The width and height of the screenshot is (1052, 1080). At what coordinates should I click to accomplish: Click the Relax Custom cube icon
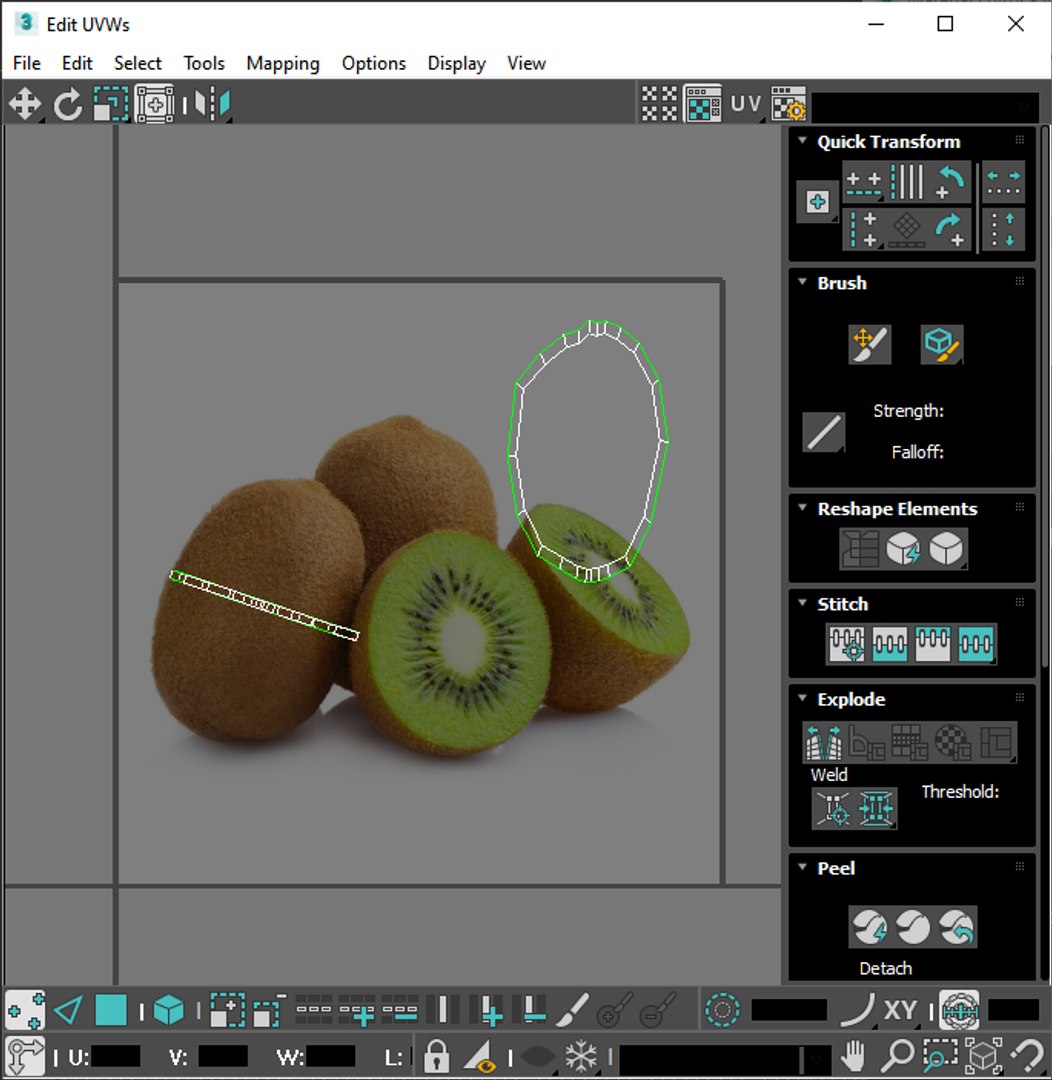(x=946, y=549)
